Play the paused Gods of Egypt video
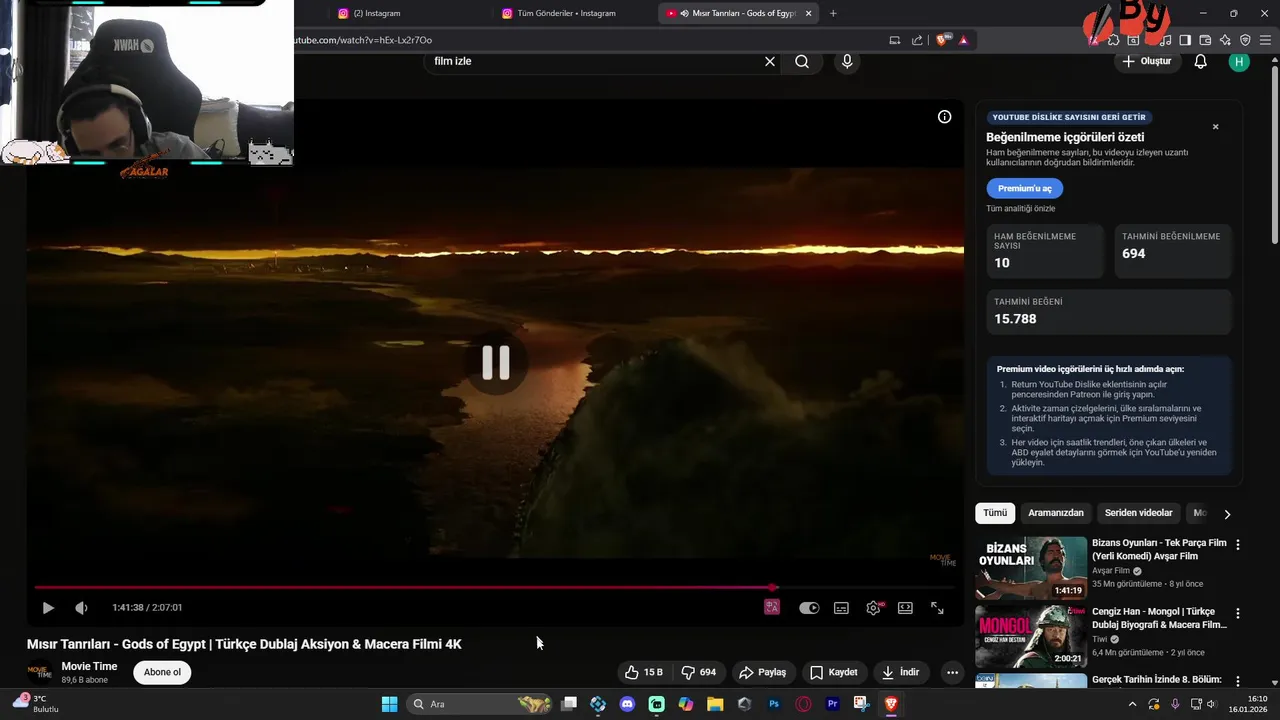The image size is (1280, 720). point(48,608)
